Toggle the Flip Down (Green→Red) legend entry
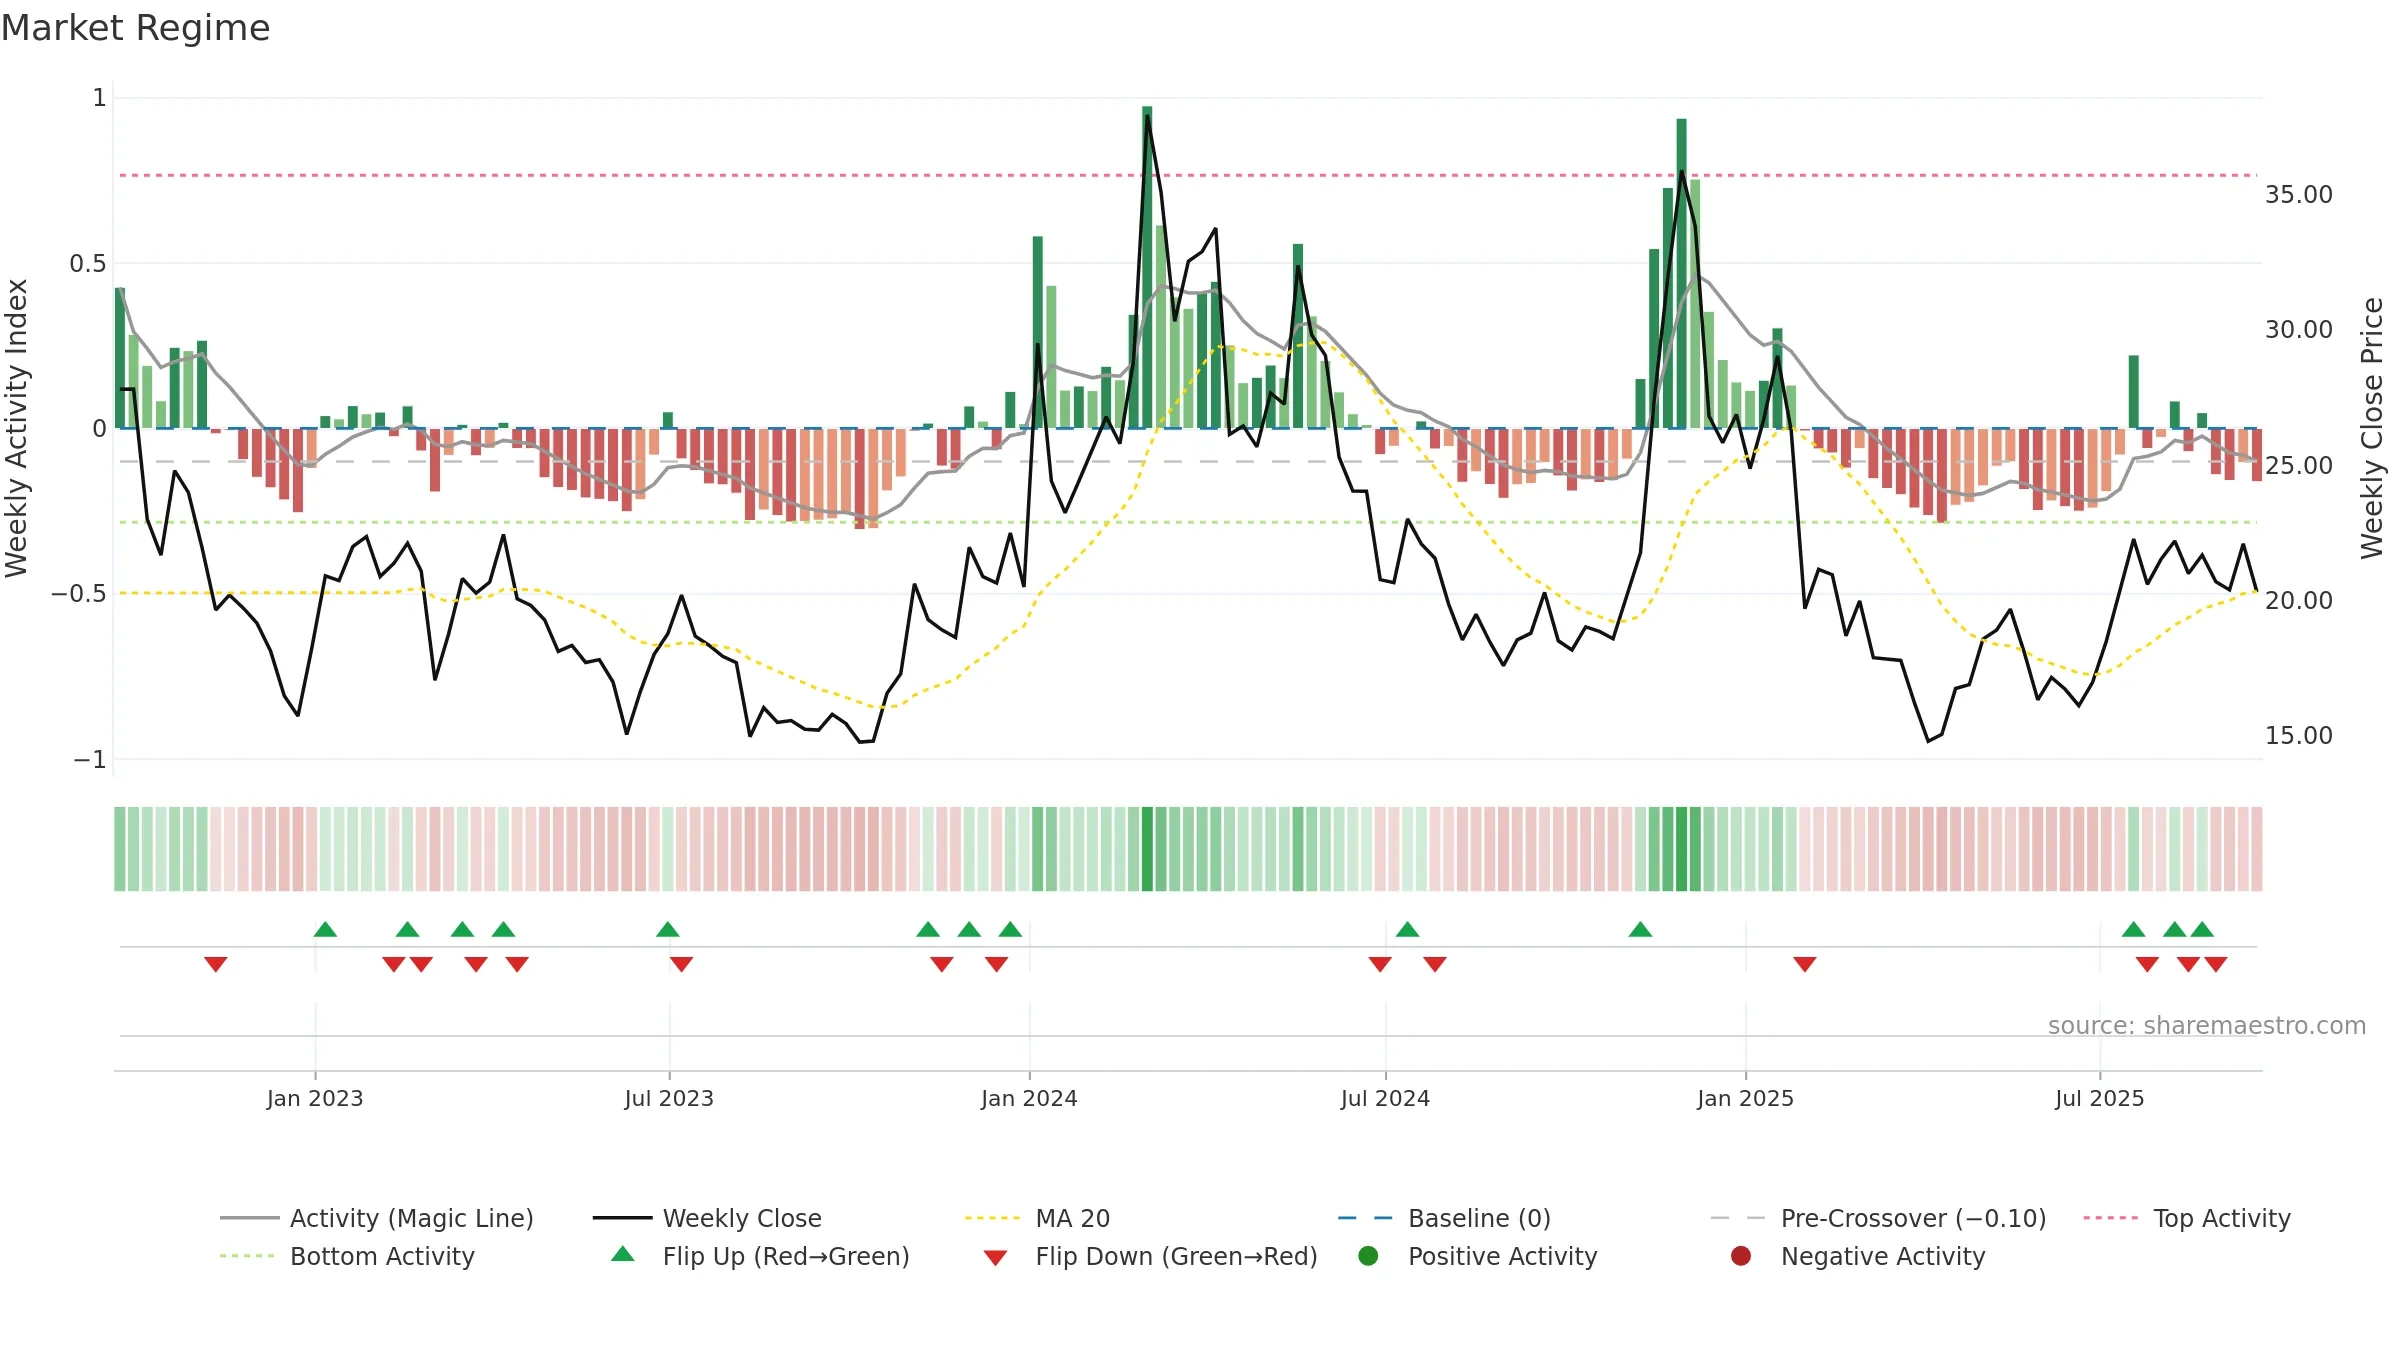Screen dimensions: 2400x1350 (1150, 1256)
